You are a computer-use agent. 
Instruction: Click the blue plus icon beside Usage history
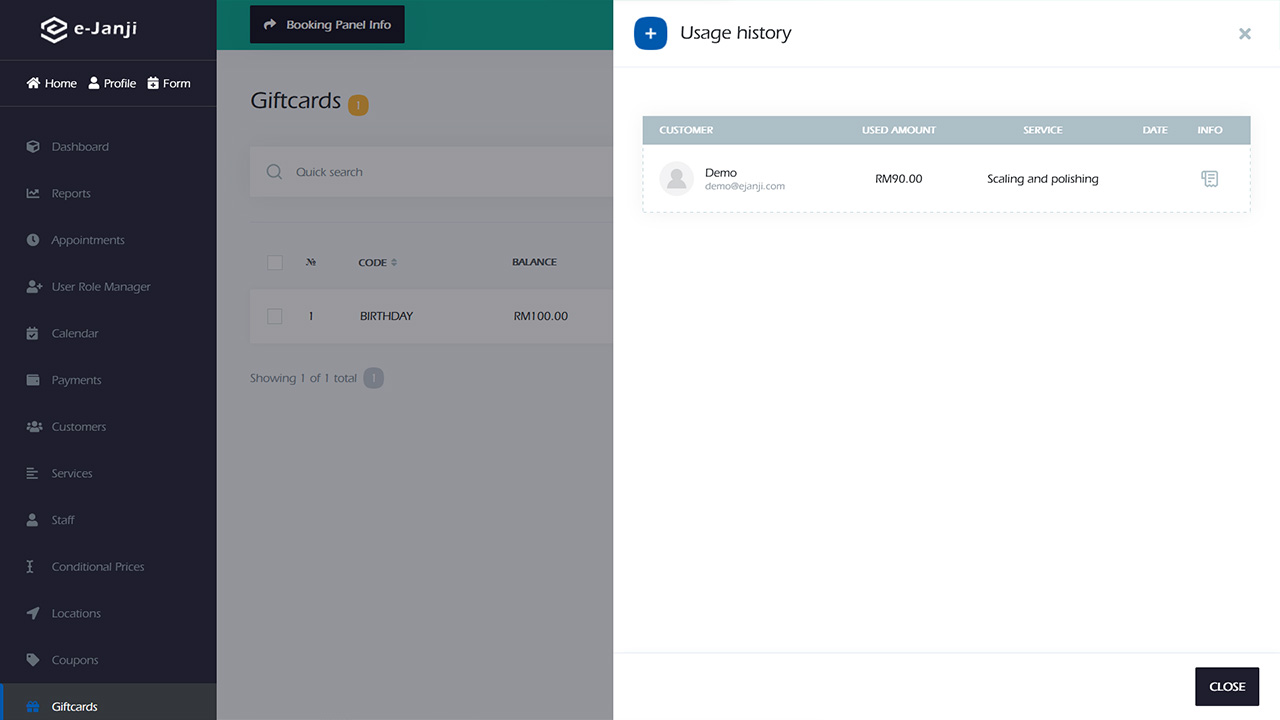(650, 33)
